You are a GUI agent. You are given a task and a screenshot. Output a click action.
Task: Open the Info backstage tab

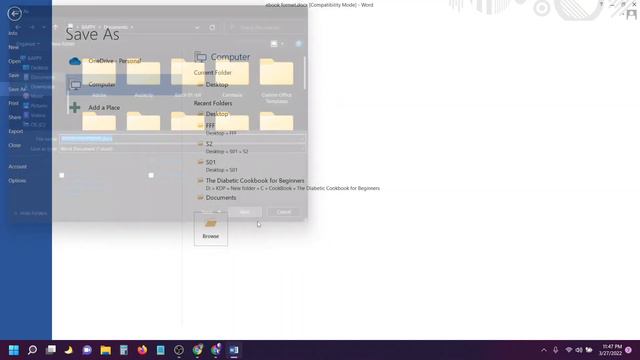[13, 33]
